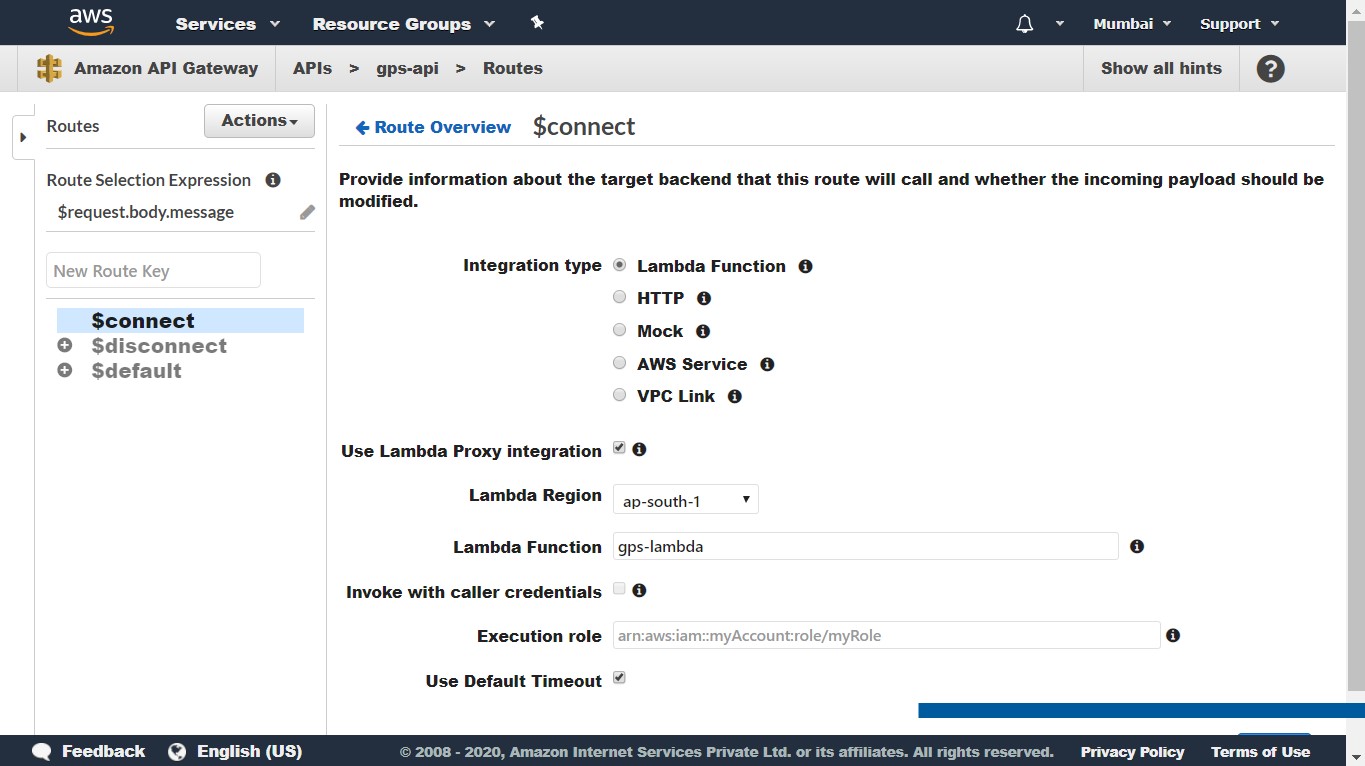
Task: Open the Resource Groups dropdown
Action: tap(403, 24)
